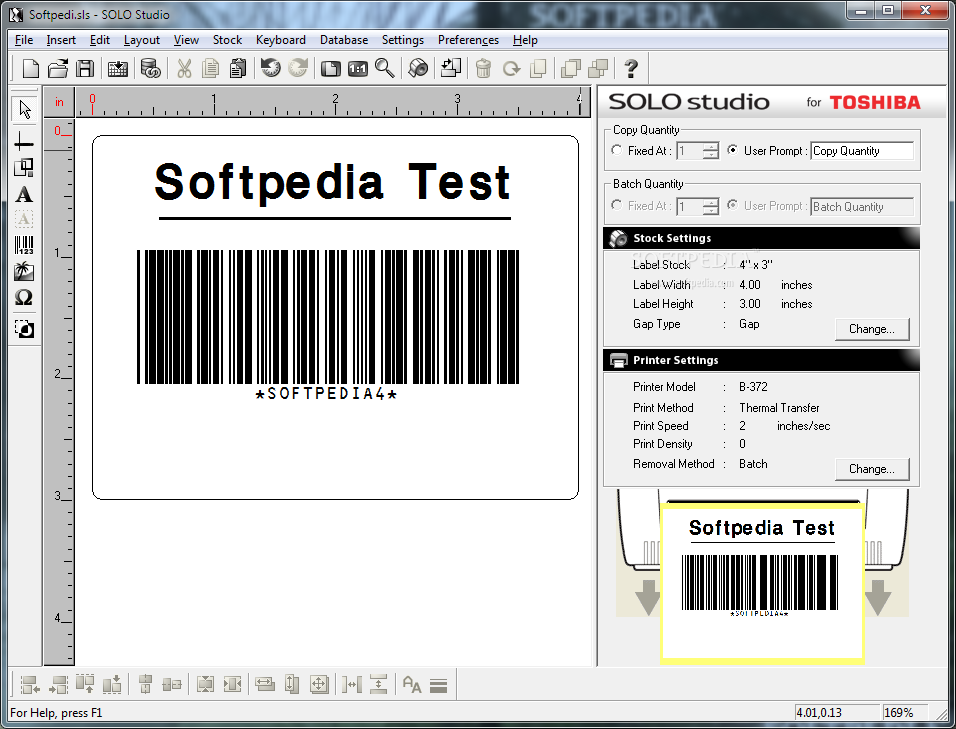Click the Rotate object arrow icon

(511, 68)
